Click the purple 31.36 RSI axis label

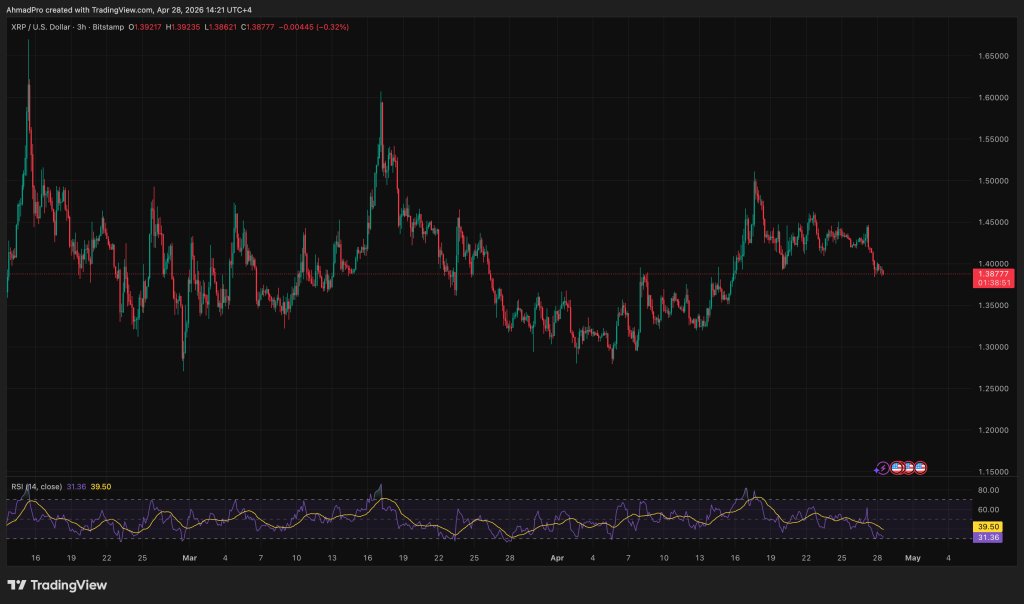coord(988,537)
